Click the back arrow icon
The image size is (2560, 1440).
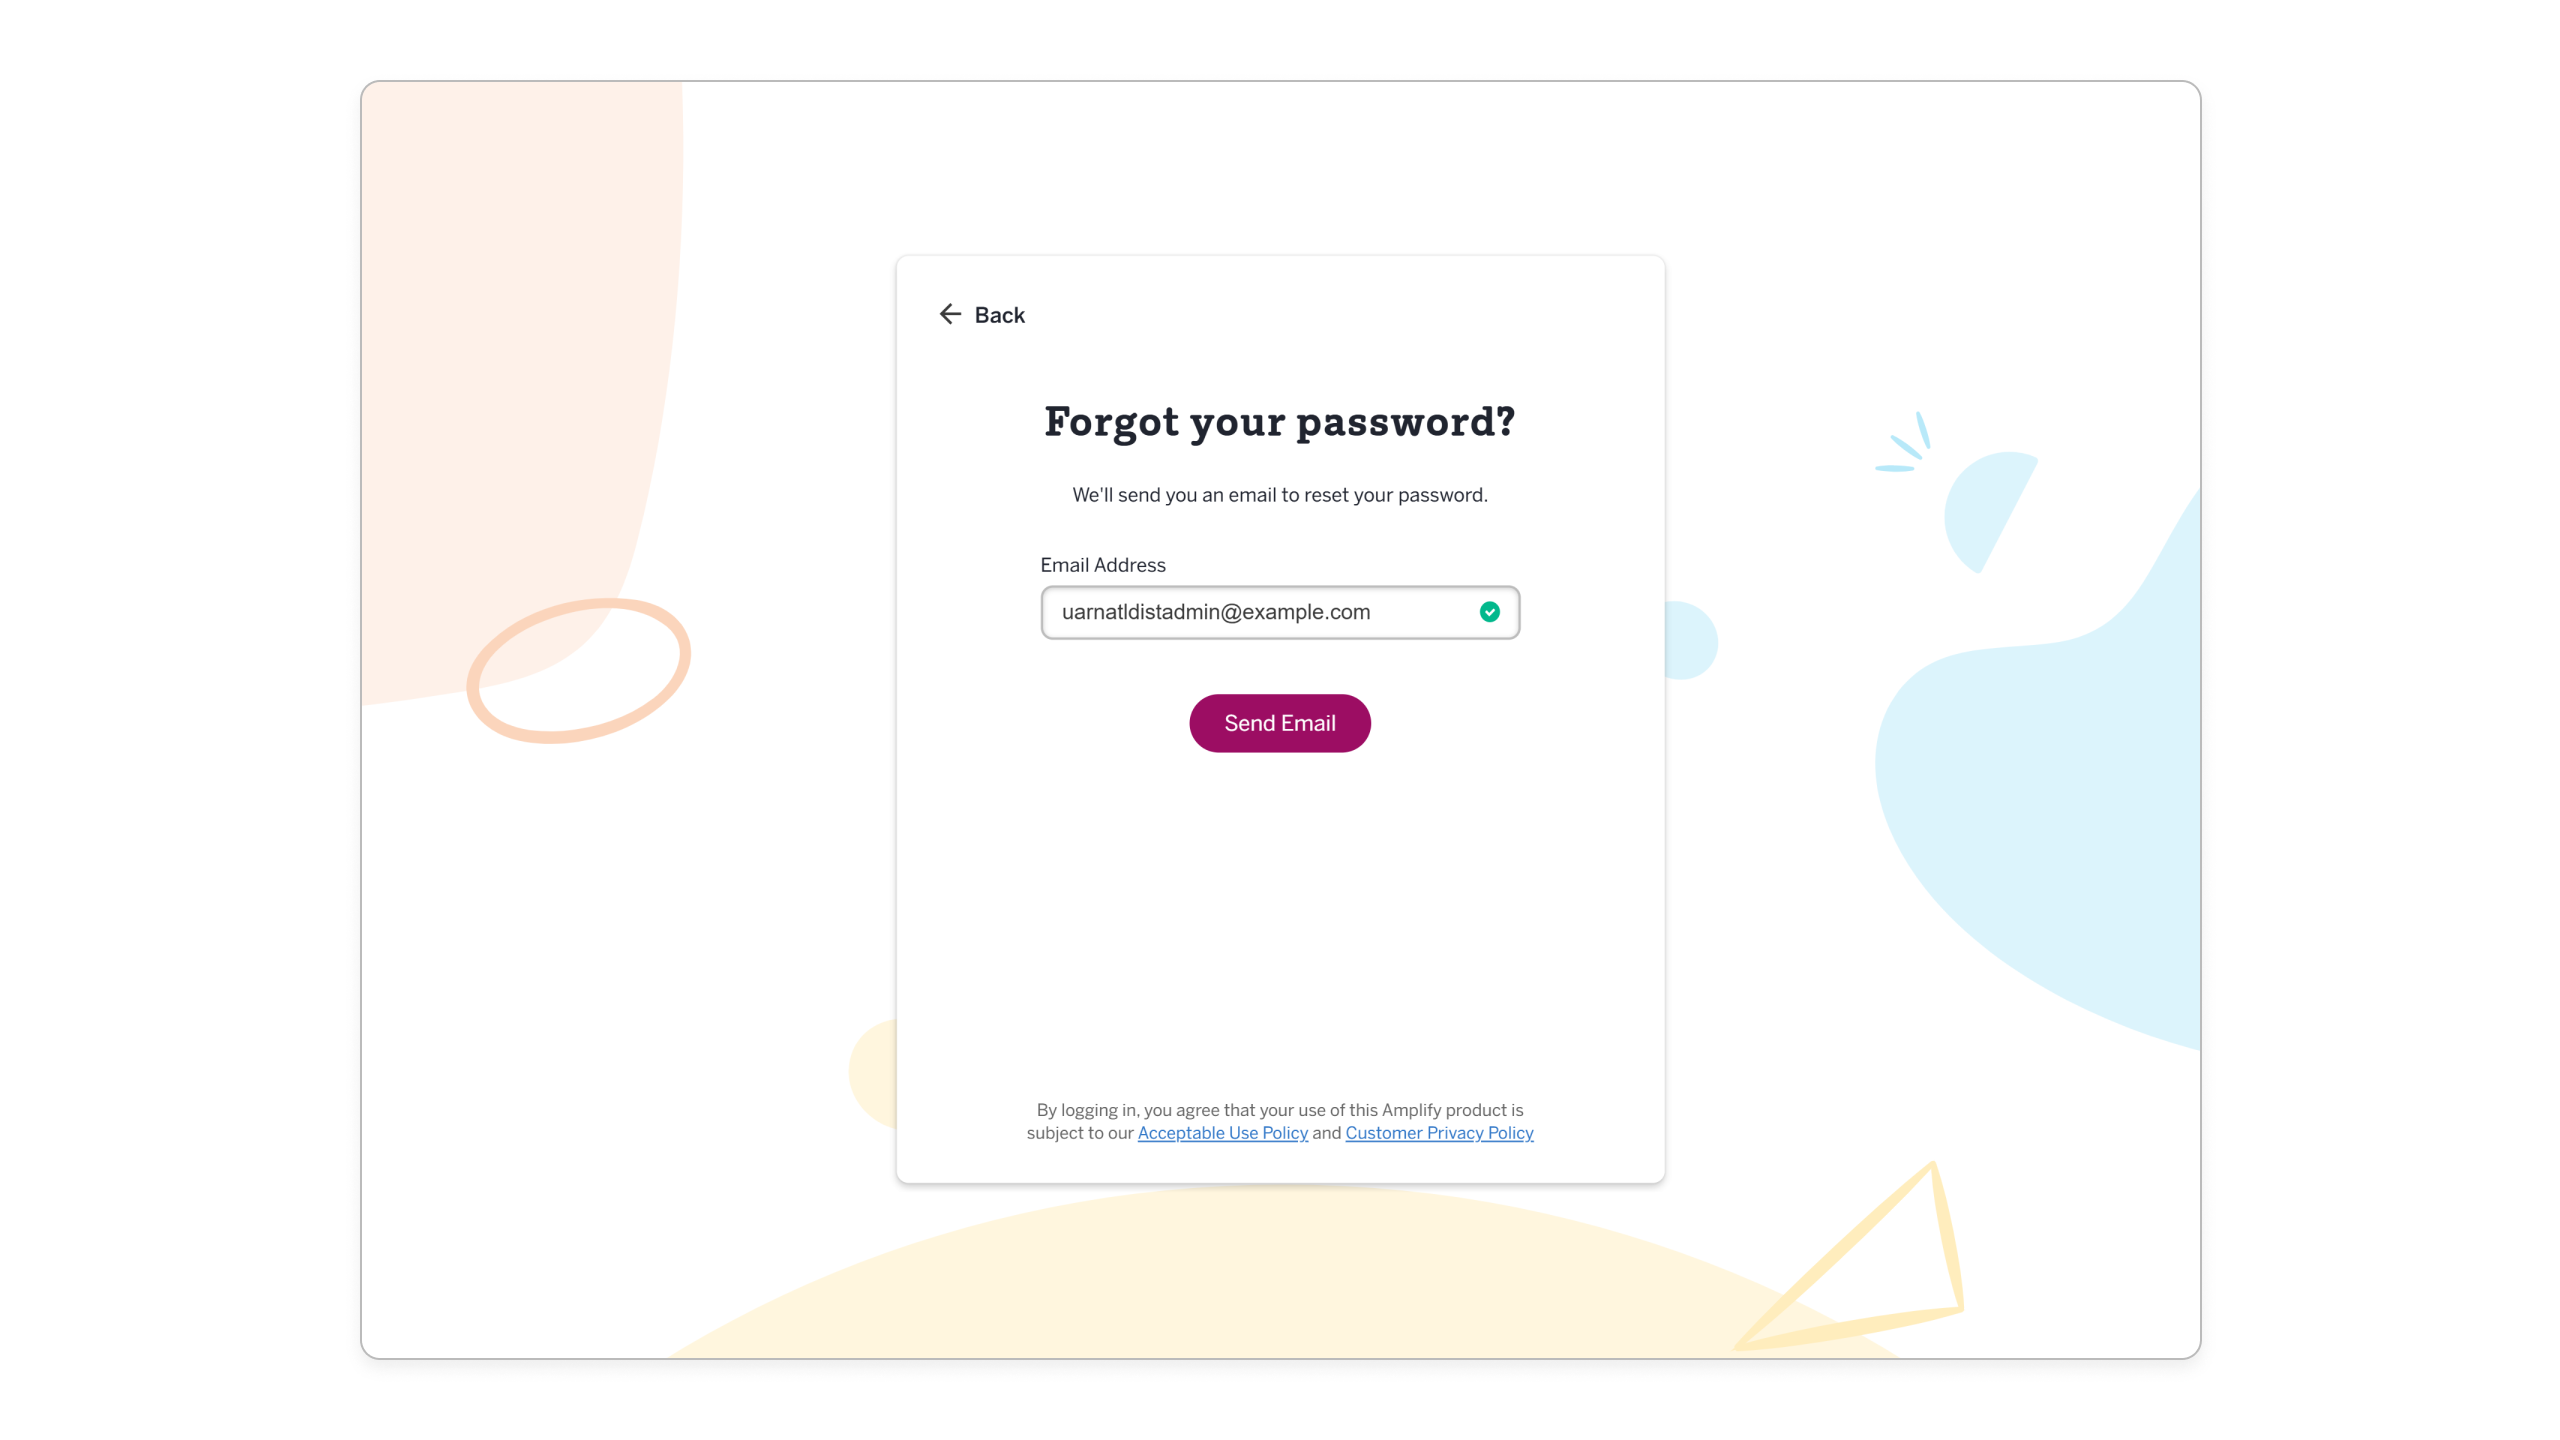coord(949,314)
